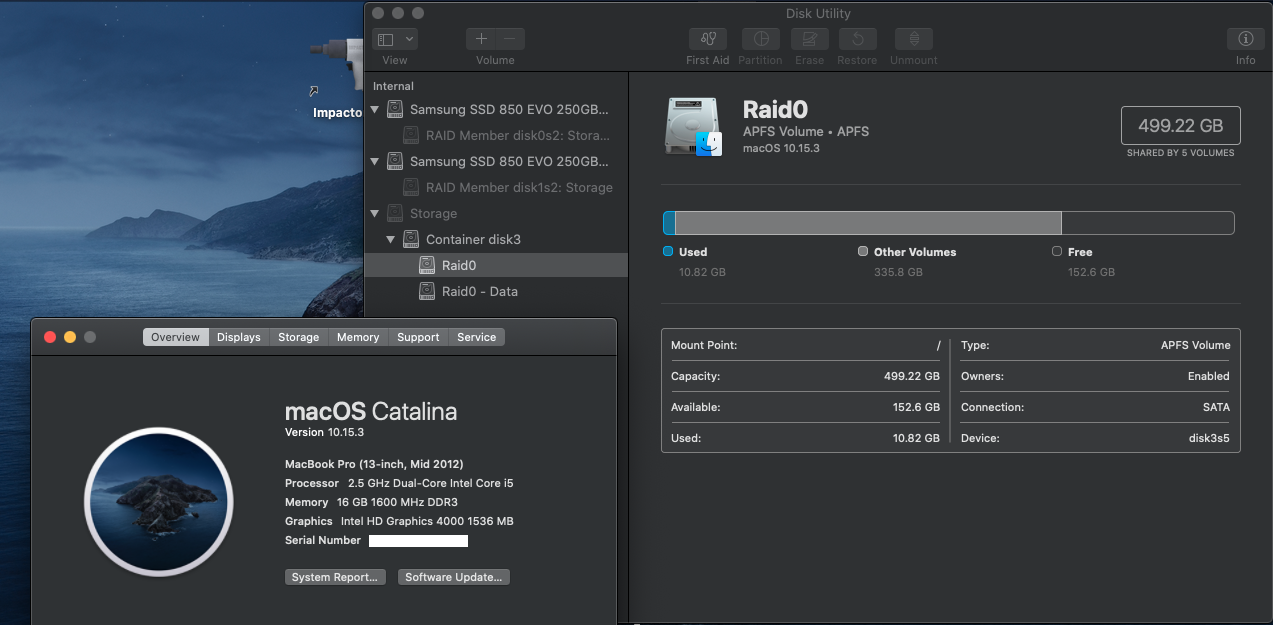Select RAID Member disk1s2: Storage row
Image resolution: width=1273 pixels, height=625 pixels.
[496, 188]
